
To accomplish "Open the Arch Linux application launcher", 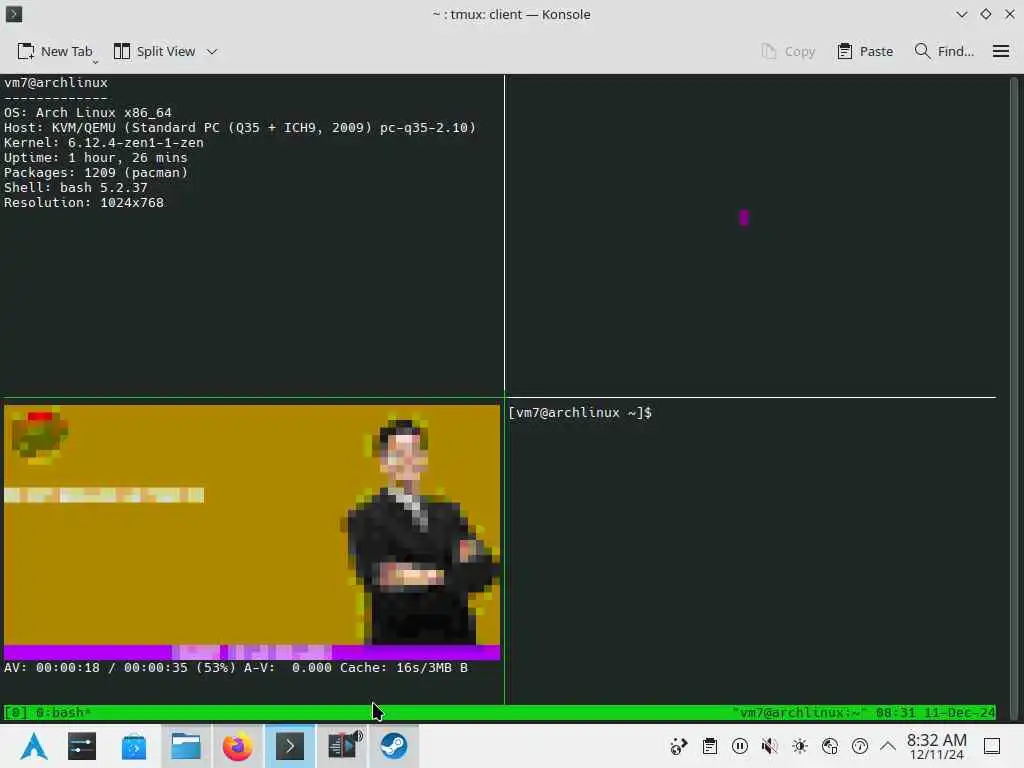I will coord(34,746).
